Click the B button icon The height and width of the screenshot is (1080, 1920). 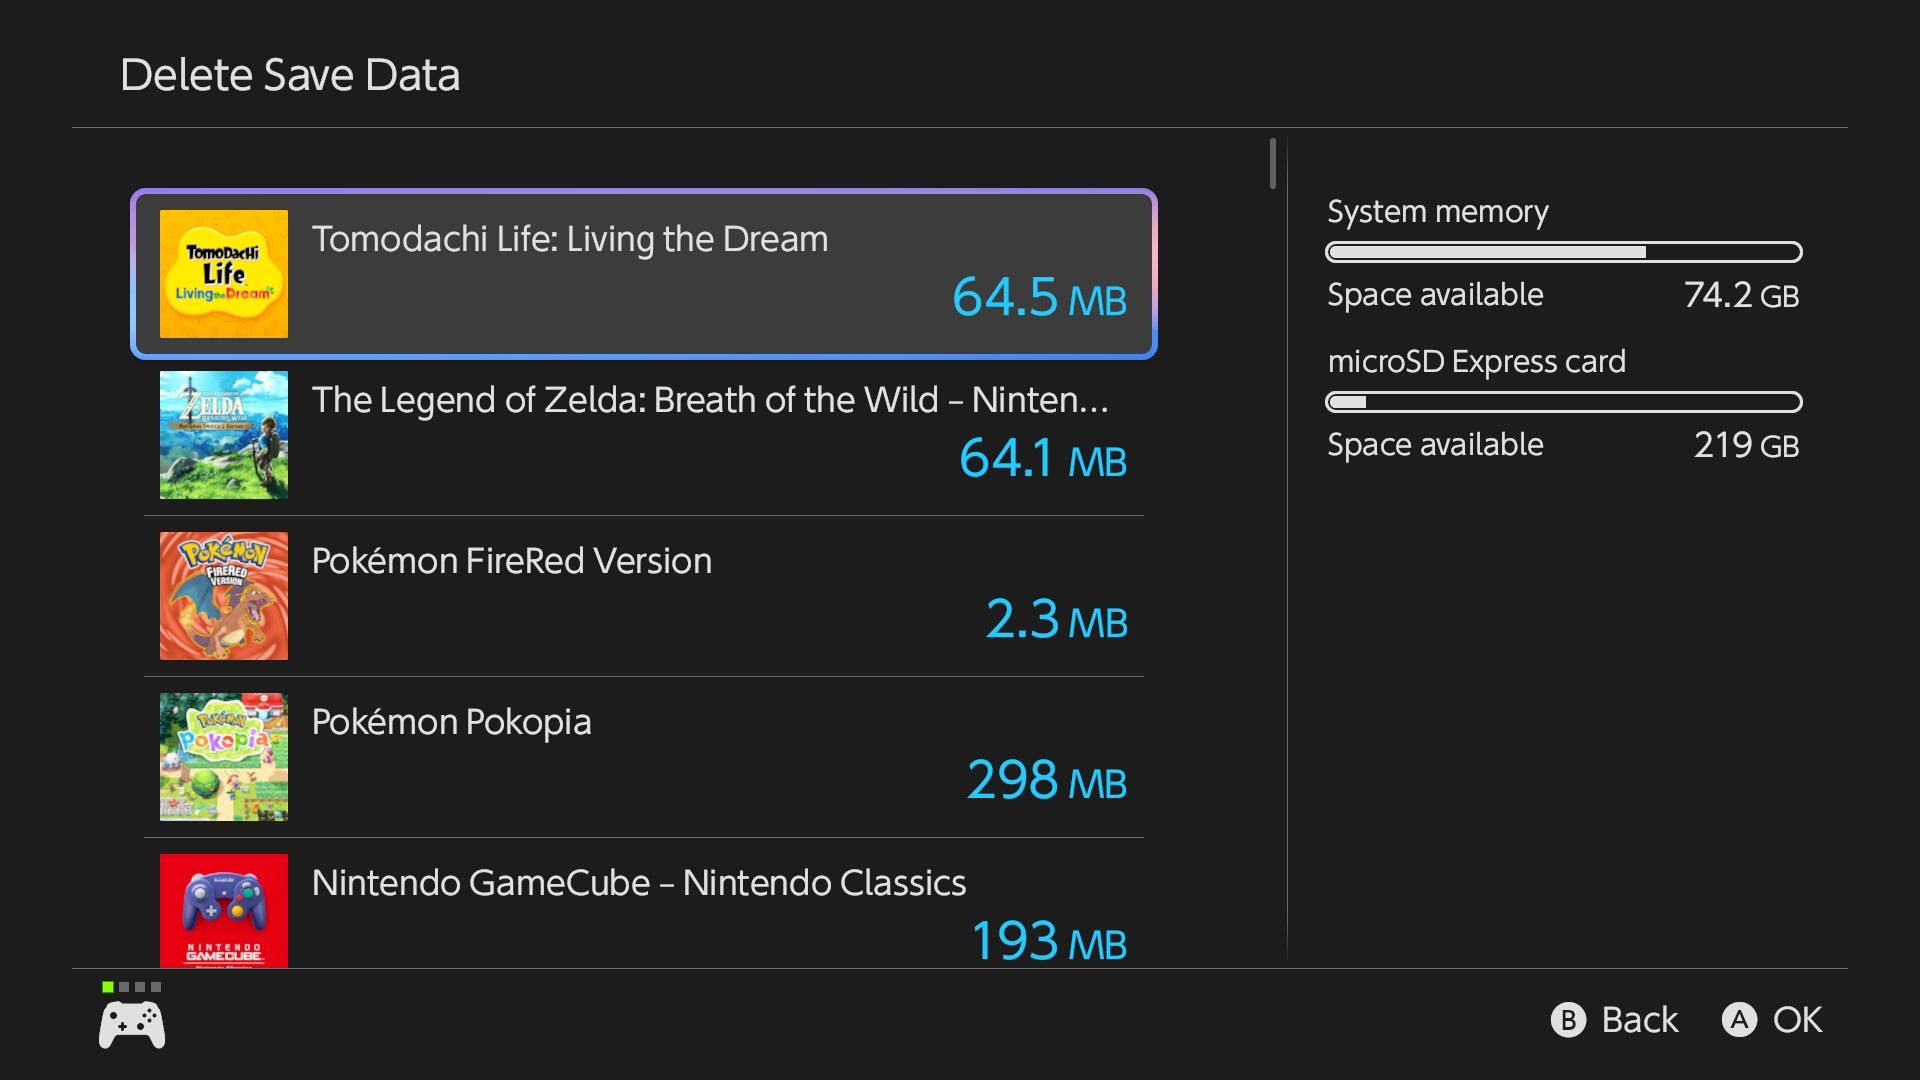[1568, 1020]
